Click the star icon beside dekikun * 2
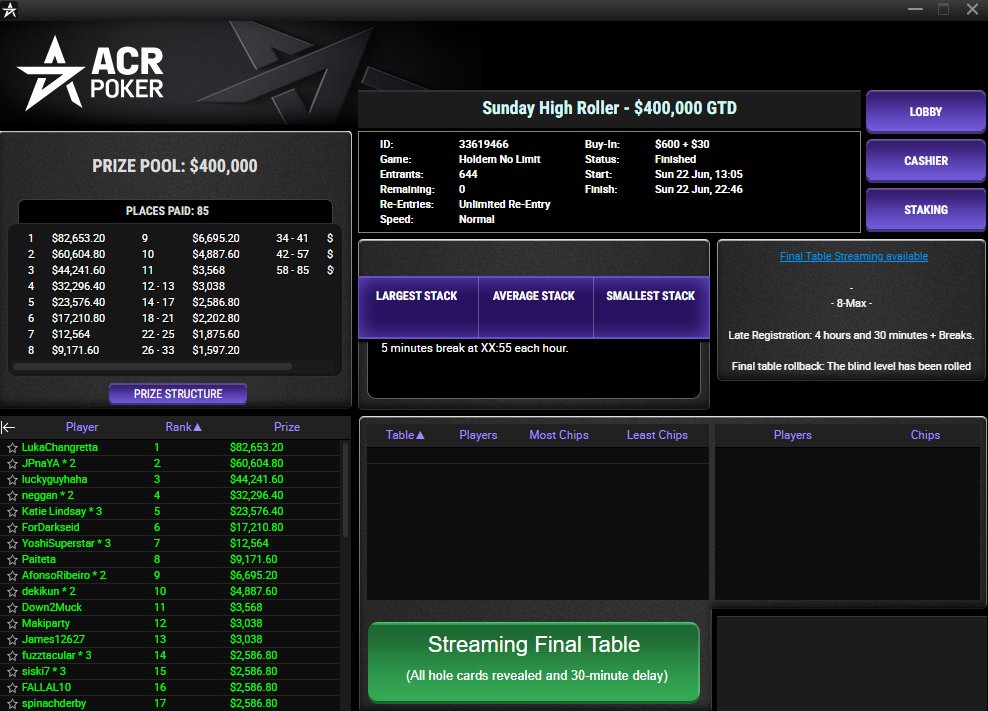Screen dimensions: 988x711 (12, 591)
